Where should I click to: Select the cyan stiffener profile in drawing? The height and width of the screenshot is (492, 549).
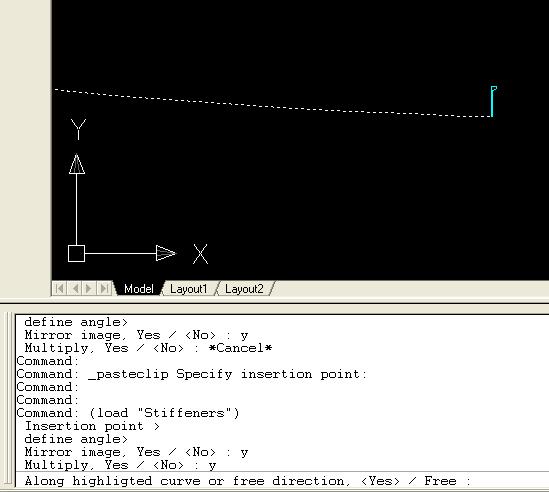click(x=493, y=101)
